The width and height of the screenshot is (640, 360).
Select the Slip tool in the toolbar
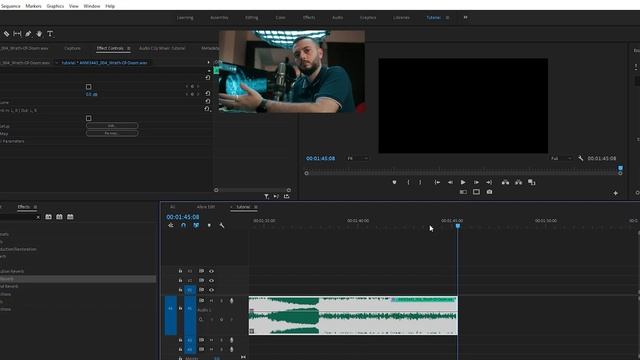[x=17, y=34]
